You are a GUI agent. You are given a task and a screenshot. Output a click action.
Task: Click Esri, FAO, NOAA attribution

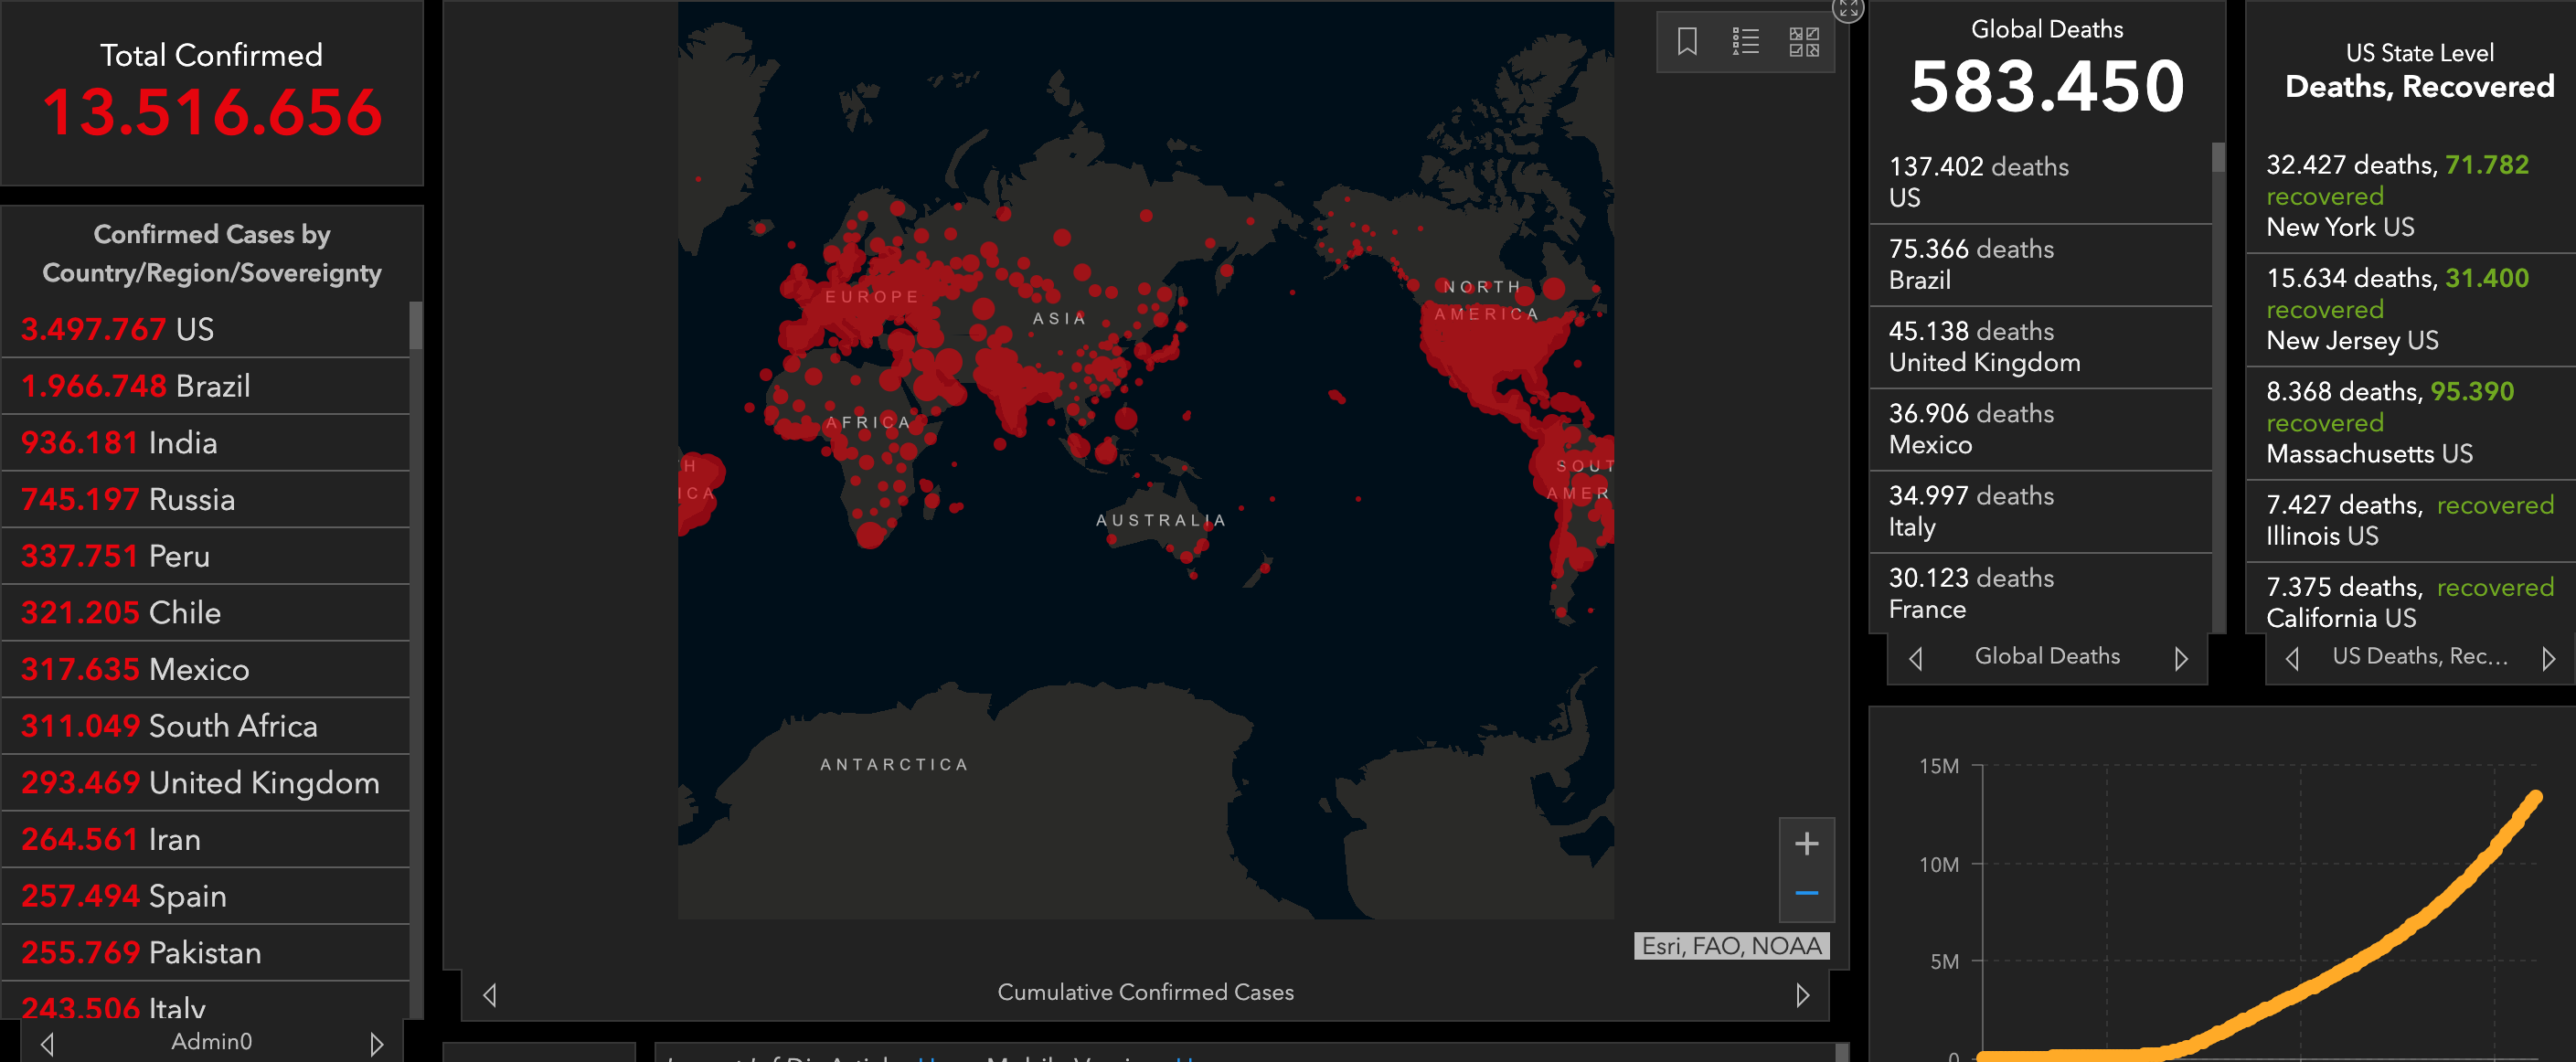pos(1731,946)
